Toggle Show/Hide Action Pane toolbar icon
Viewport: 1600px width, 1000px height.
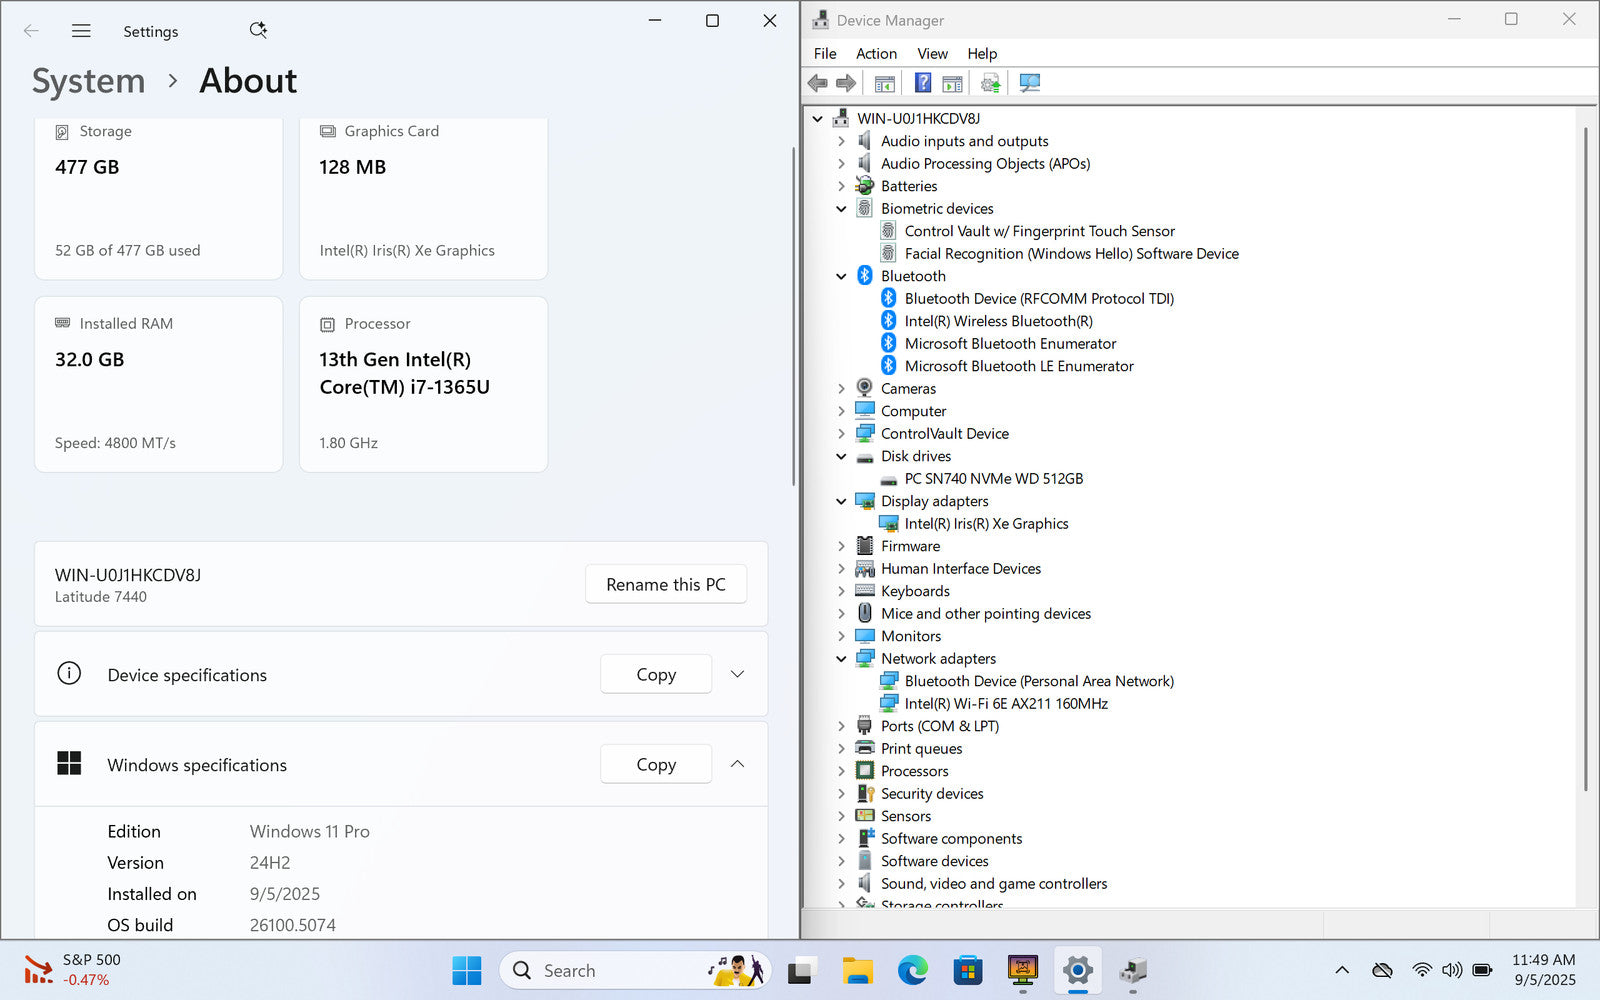pyautogui.click(x=952, y=83)
